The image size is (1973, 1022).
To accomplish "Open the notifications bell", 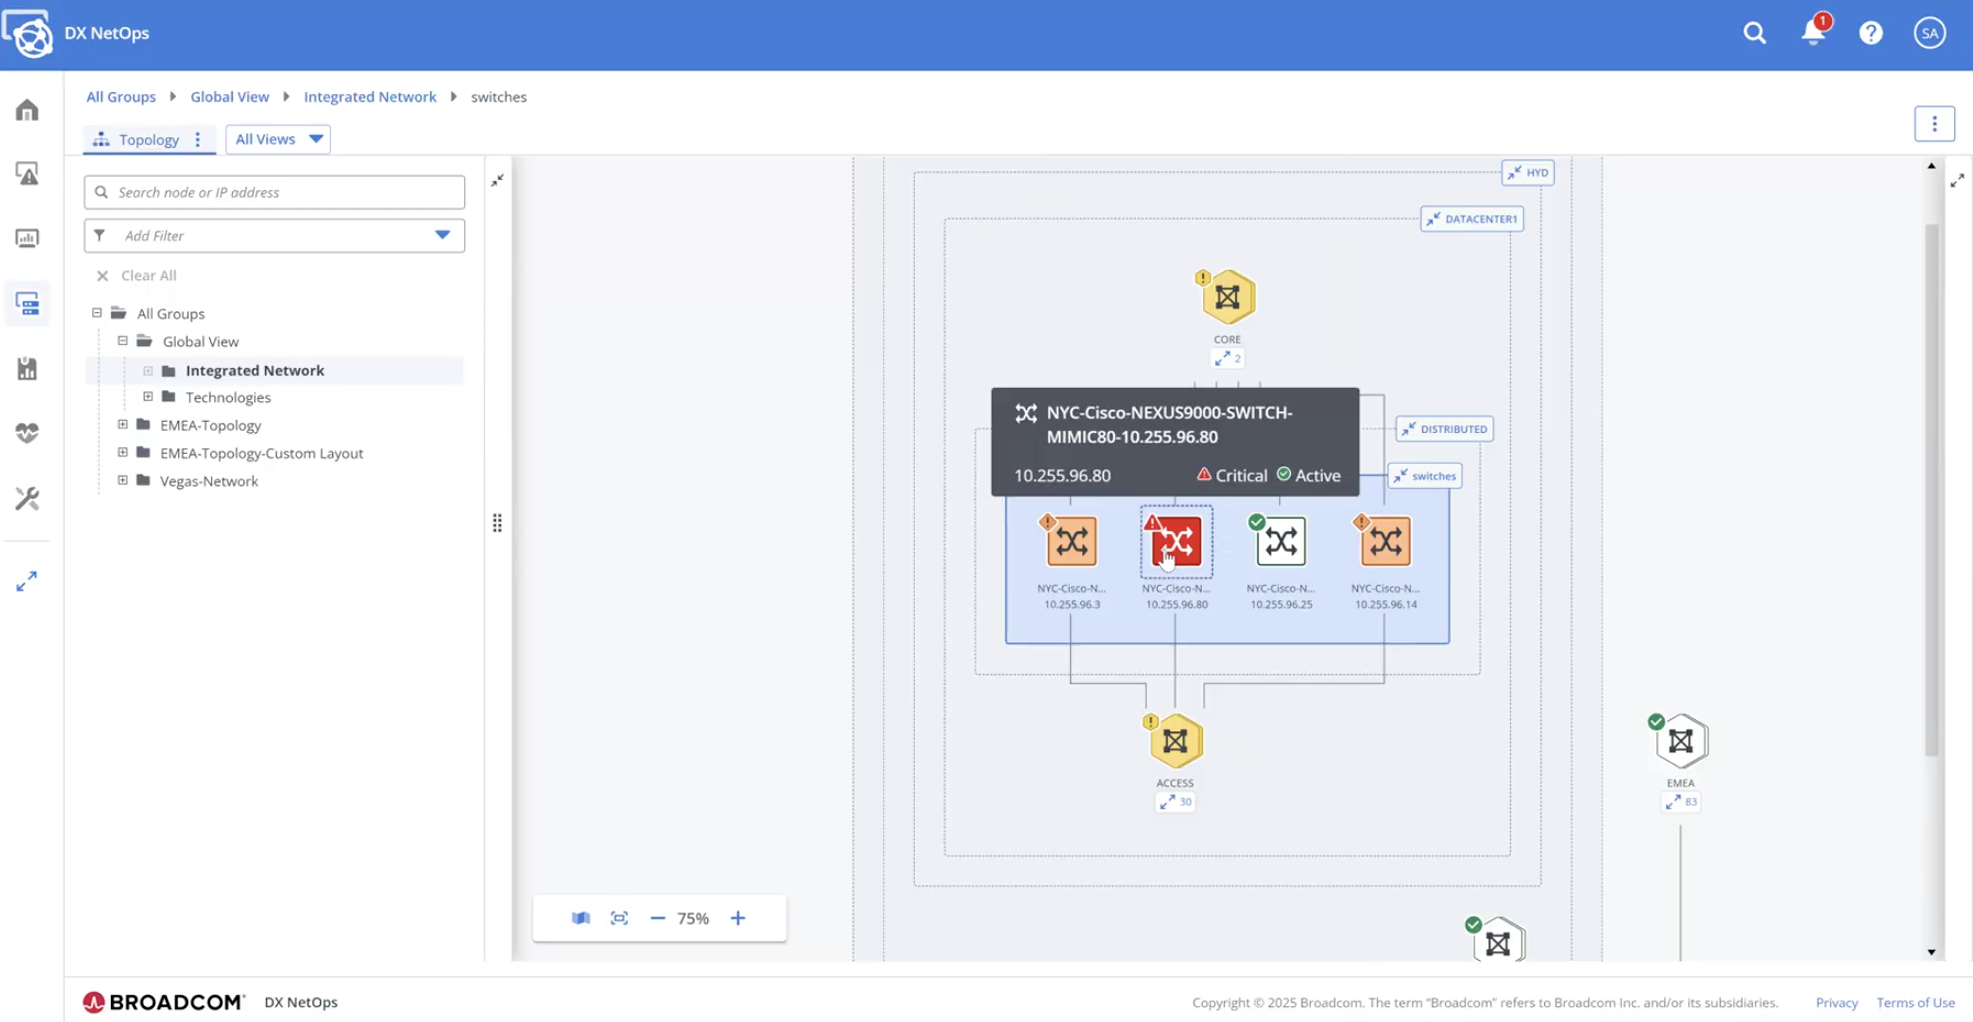I will 1812,32.
